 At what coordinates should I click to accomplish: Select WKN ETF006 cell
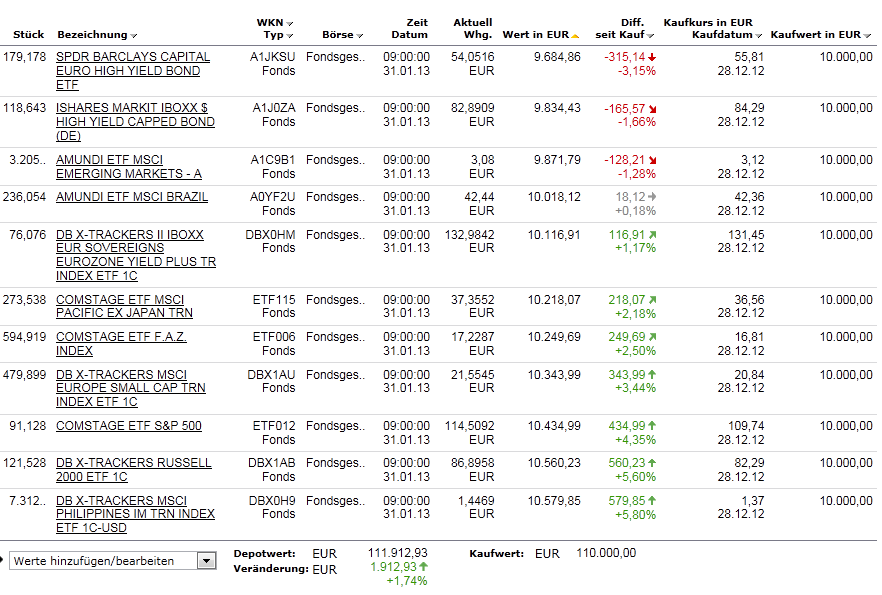pos(272,337)
